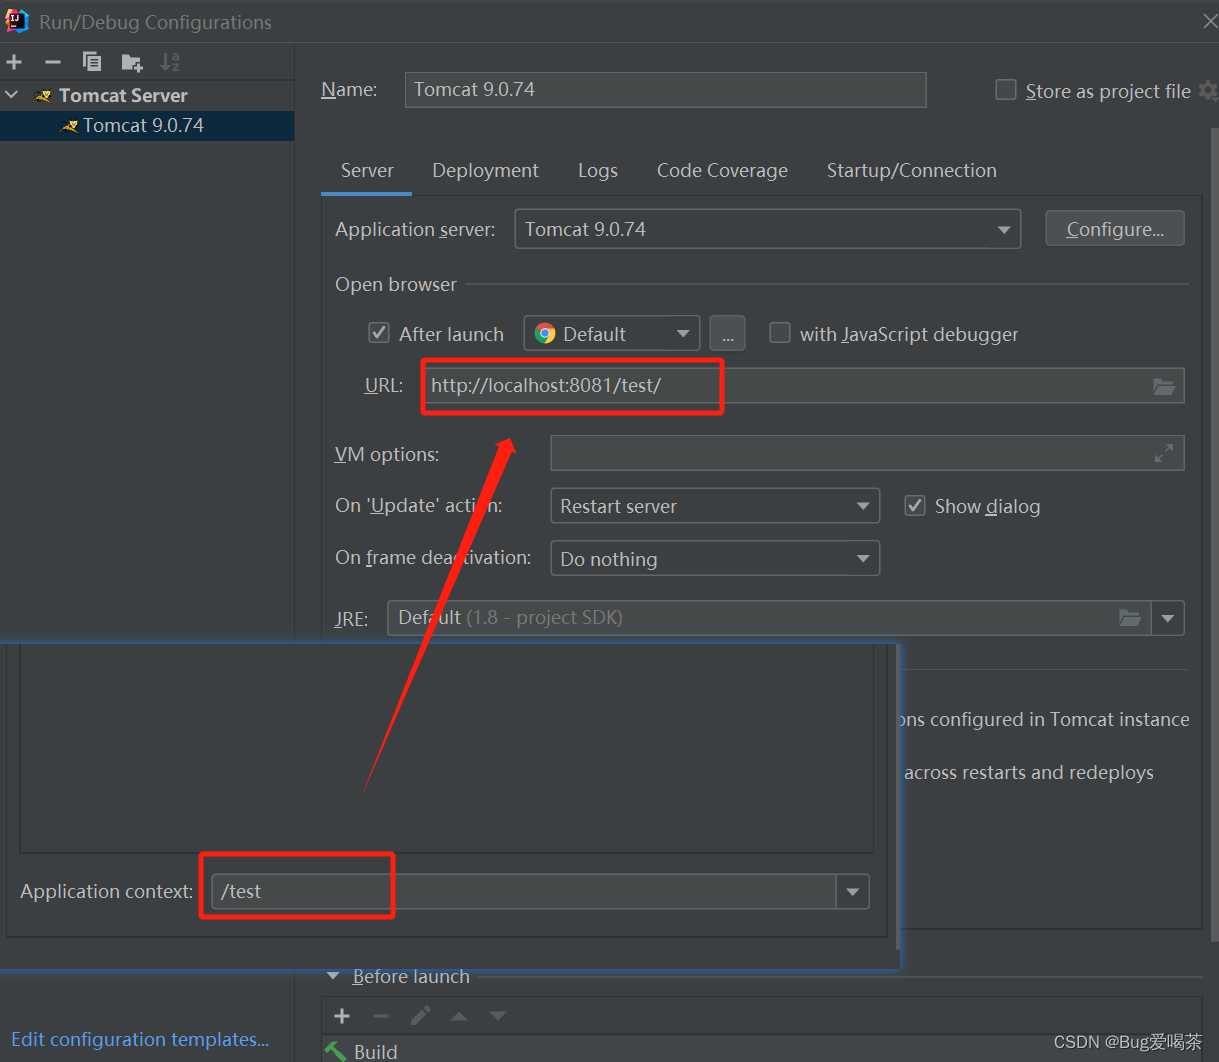Screen dimensions: 1219x1062
Task: Open the Logs tab
Action: coord(598,170)
